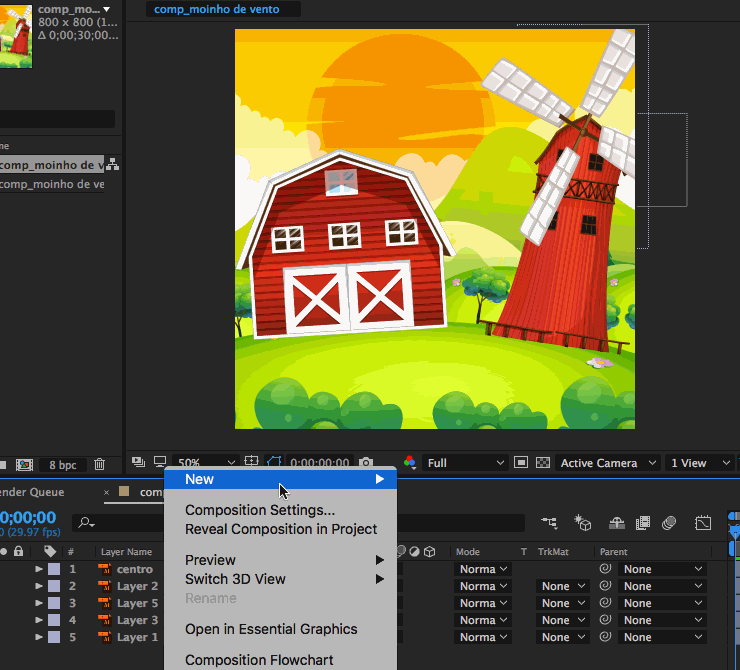Screen dimensions: 740x670
Task: Click the flowchart icon beside the selected composition
Action: point(113,165)
